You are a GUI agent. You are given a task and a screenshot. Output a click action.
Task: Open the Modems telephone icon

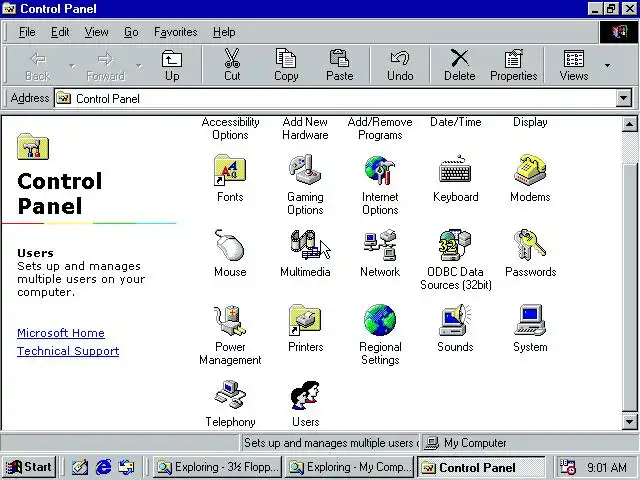click(530, 170)
